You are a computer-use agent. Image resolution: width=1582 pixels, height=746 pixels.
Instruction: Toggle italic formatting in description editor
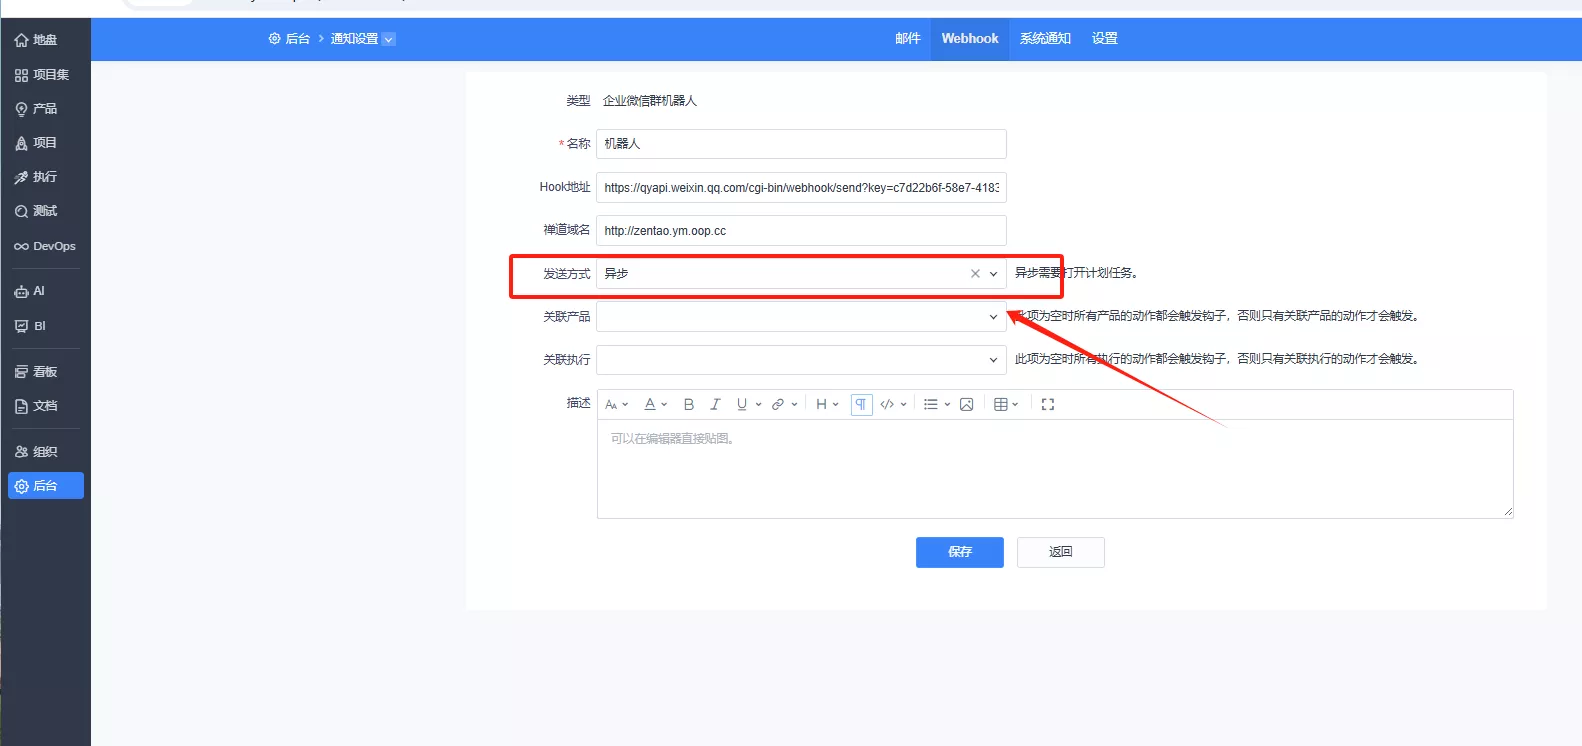(714, 405)
